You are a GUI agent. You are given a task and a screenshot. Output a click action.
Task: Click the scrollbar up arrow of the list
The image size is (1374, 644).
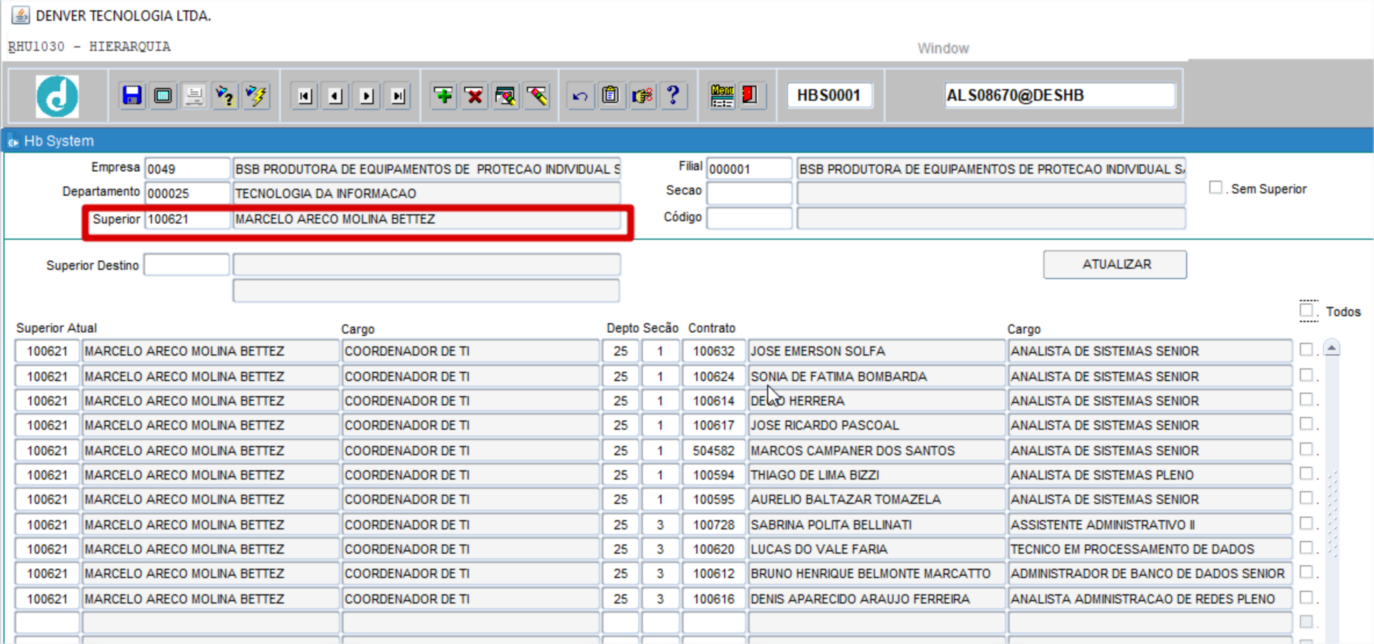tap(1332, 349)
